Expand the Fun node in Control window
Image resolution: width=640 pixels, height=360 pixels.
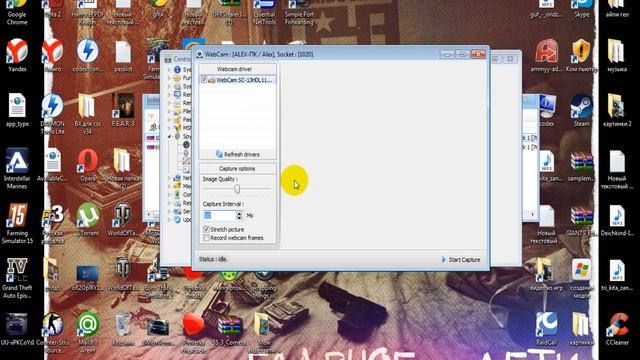point(169,78)
